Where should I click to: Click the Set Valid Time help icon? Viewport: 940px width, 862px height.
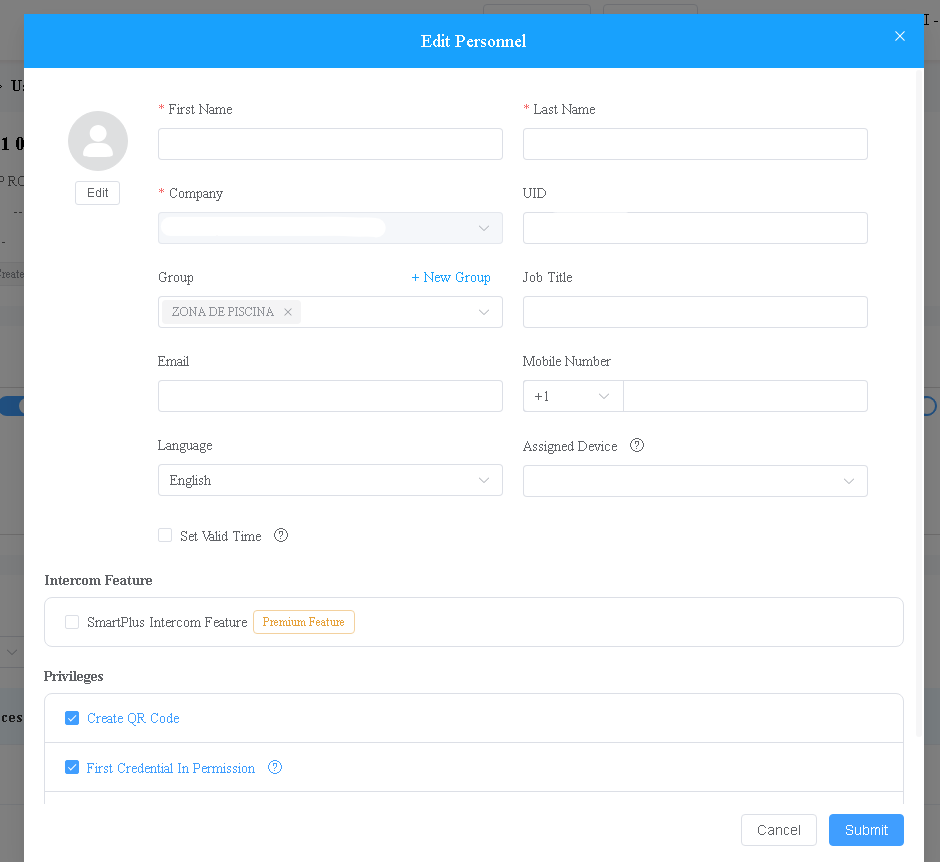pos(281,536)
